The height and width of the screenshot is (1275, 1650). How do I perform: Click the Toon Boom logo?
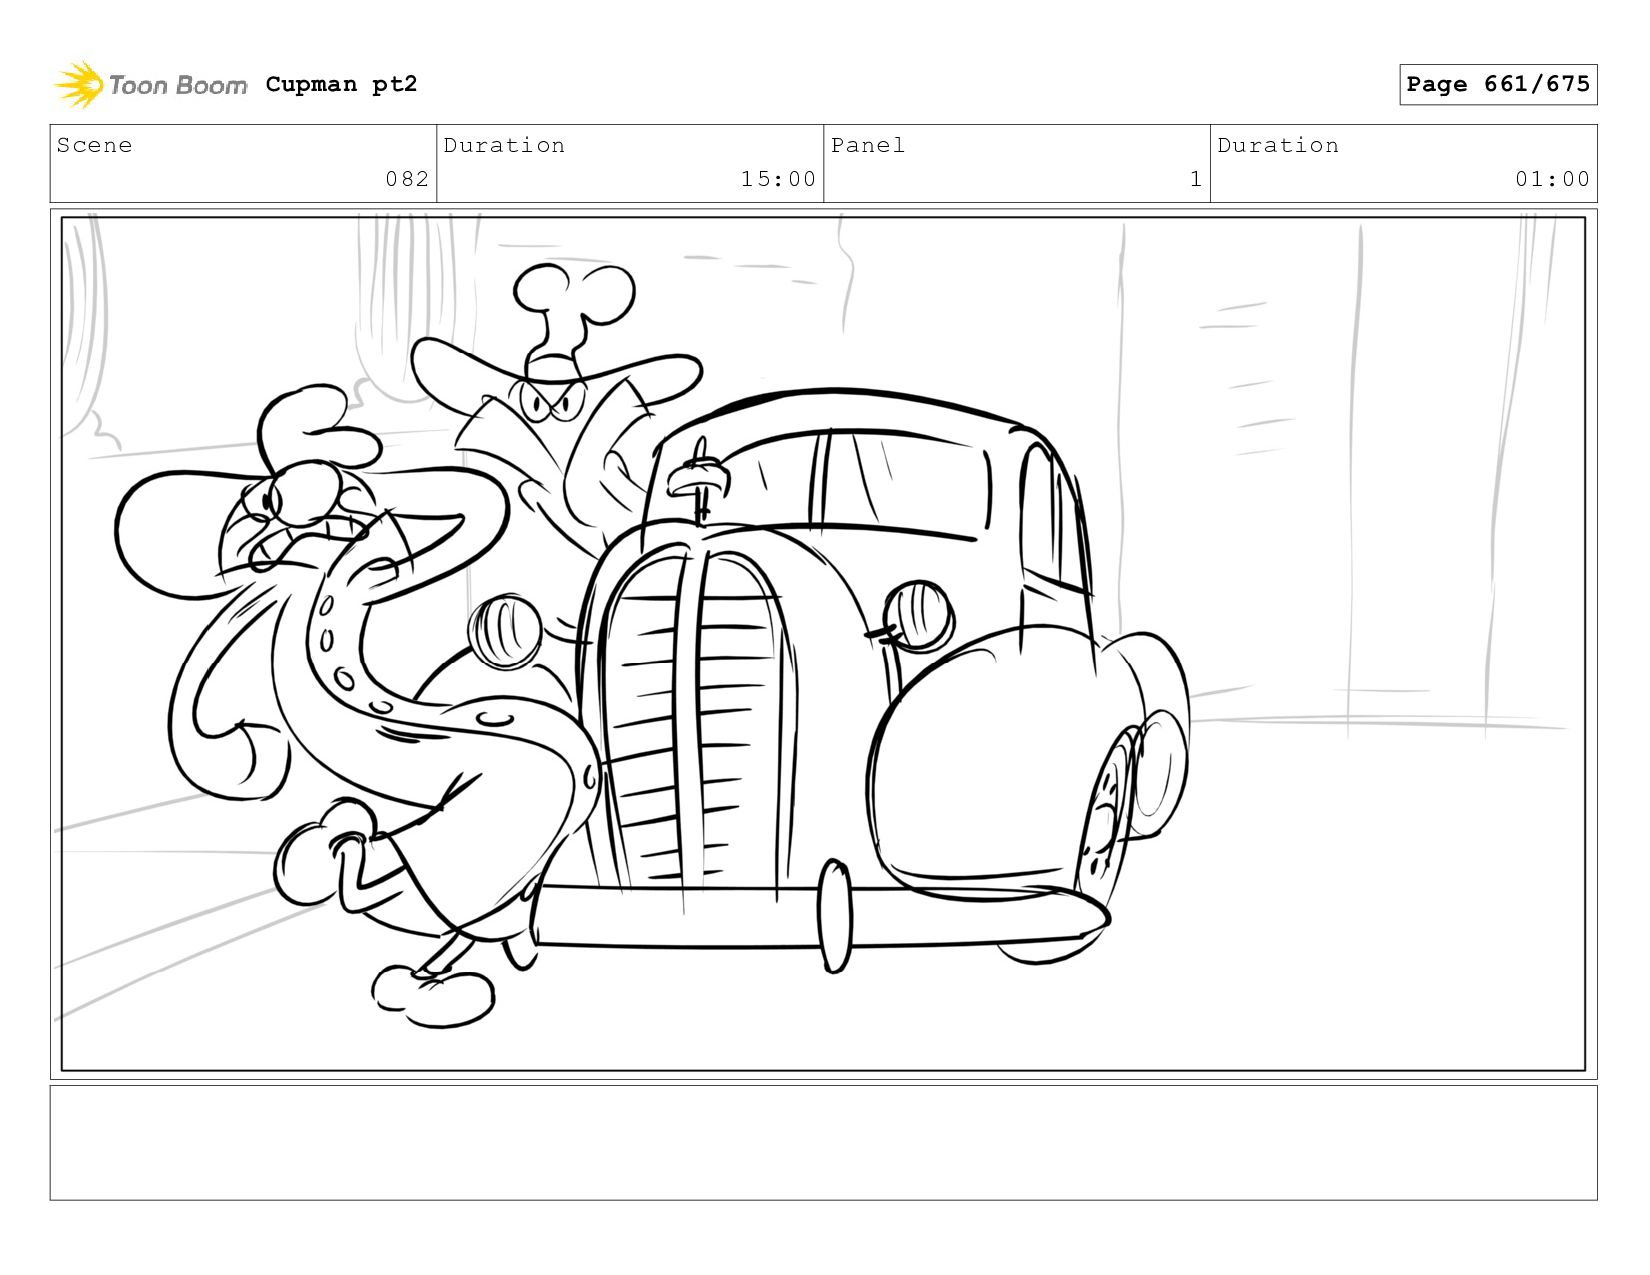click(150, 84)
